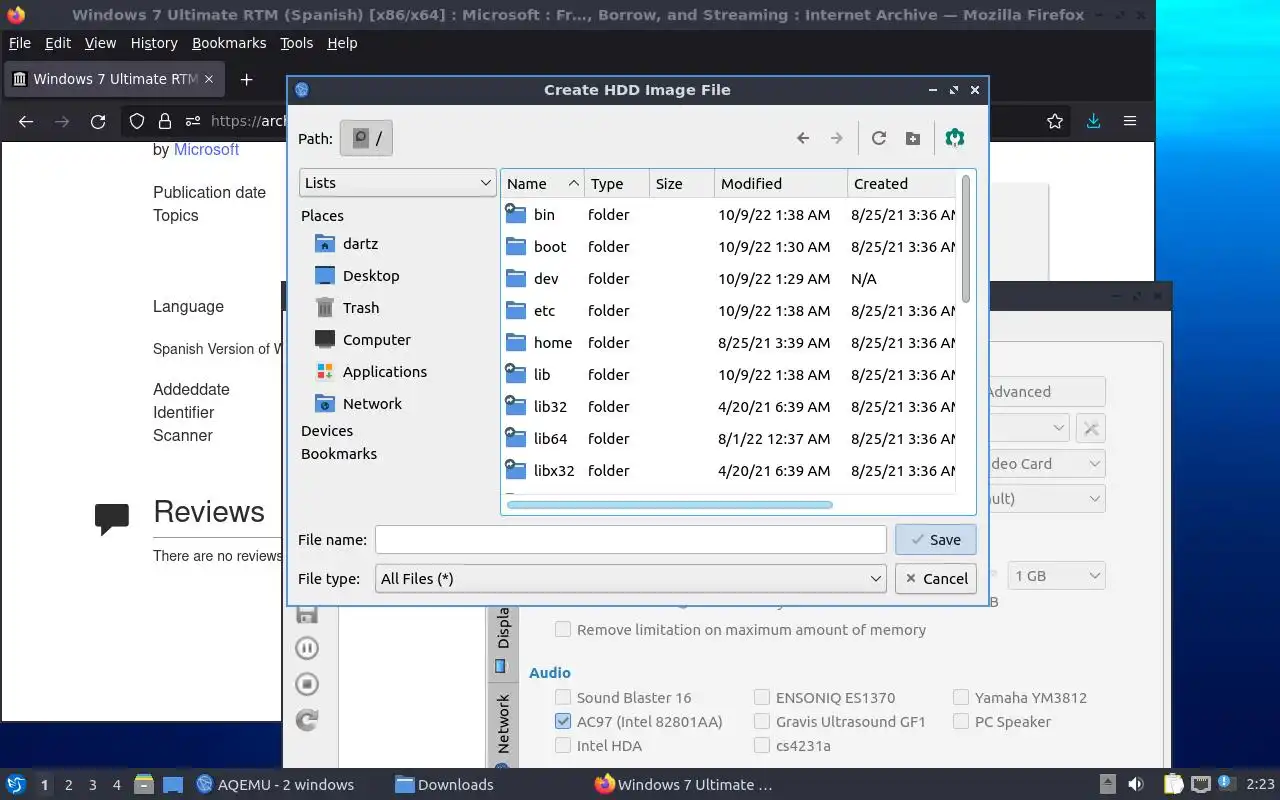The height and width of the screenshot is (800, 1280).
Task: Enable Yamaha YM3812 audio
Action: point(961,697)
